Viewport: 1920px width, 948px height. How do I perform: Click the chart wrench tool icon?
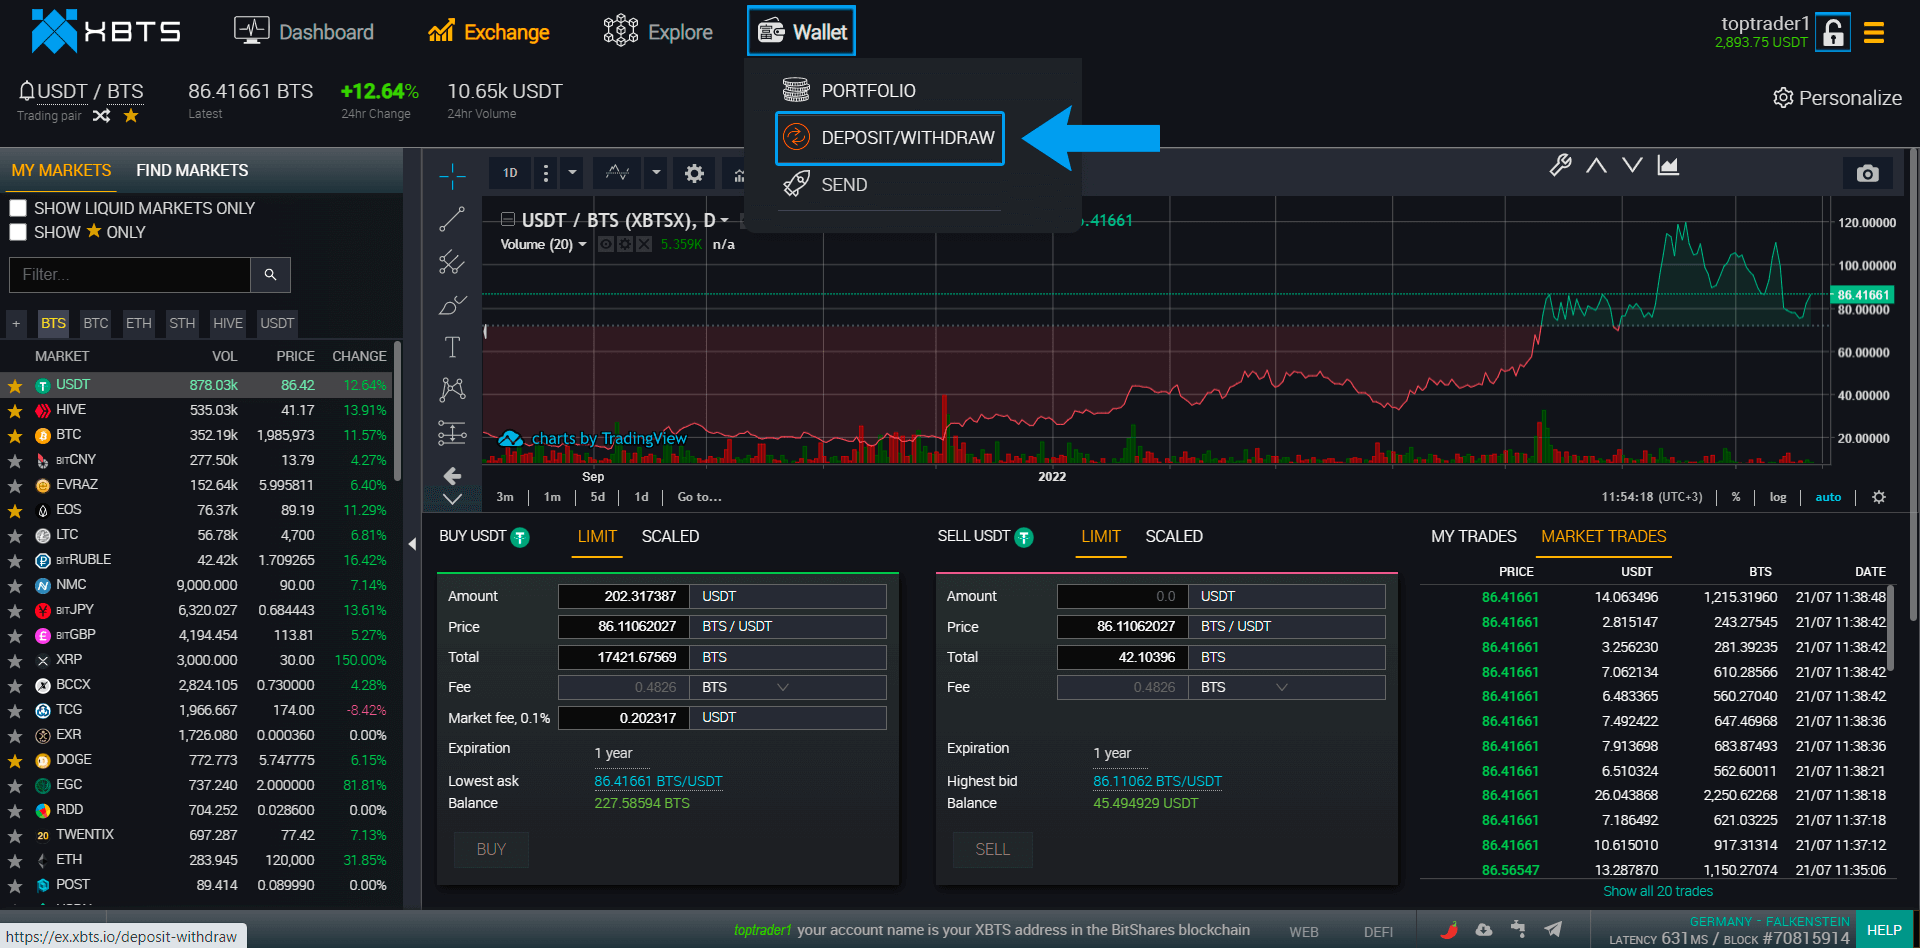coord(1560,165)
